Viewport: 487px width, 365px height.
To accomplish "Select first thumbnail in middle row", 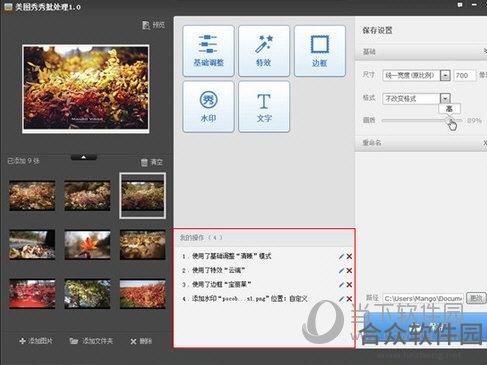I will click(x=32, y=245).
